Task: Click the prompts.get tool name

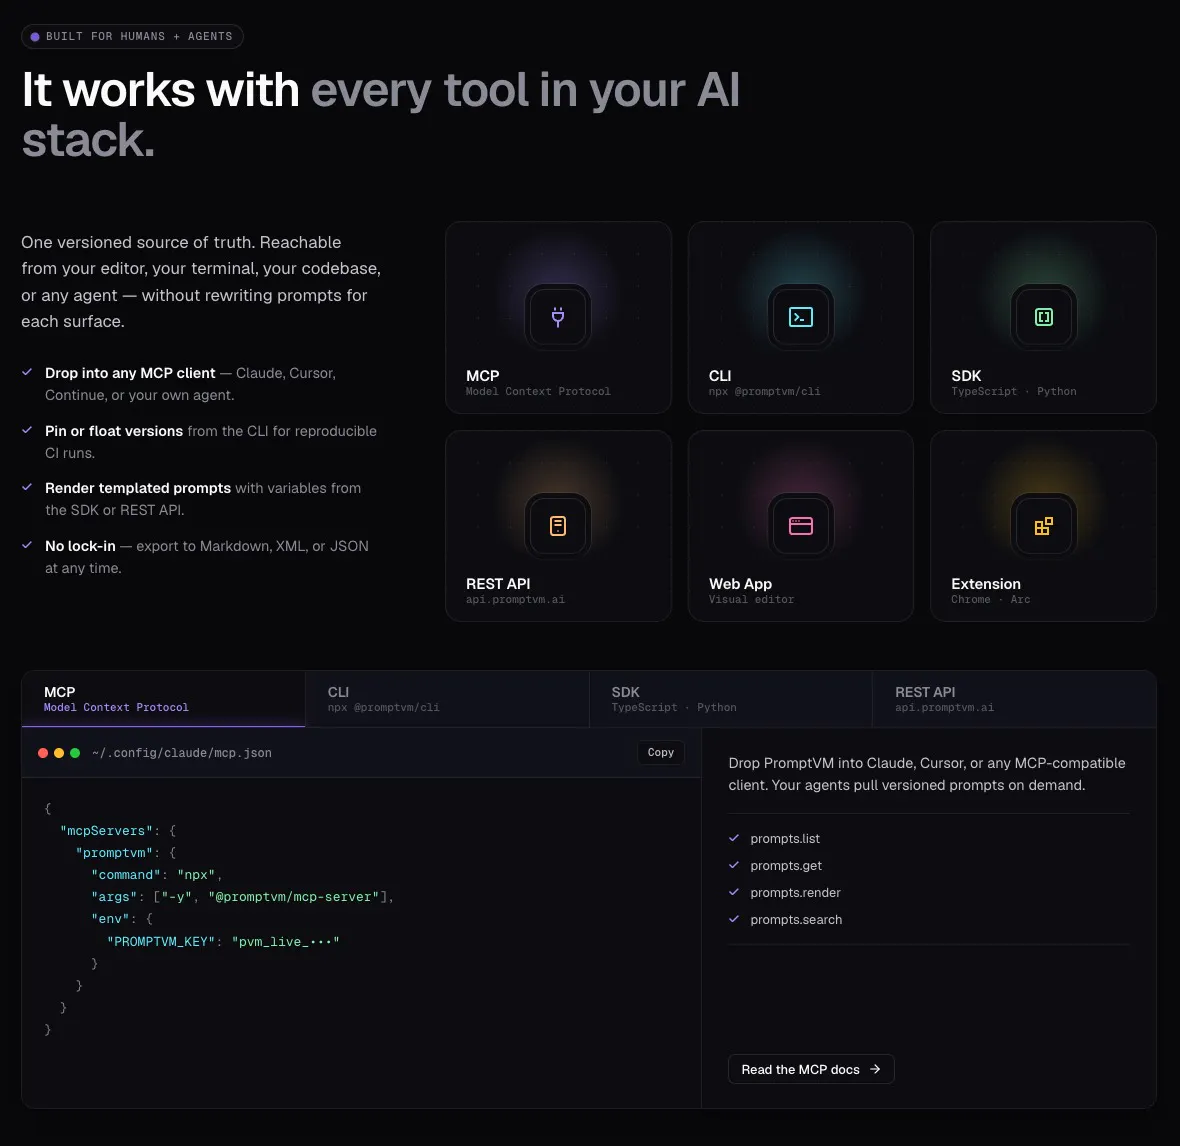Action: (x=786, y=865)
